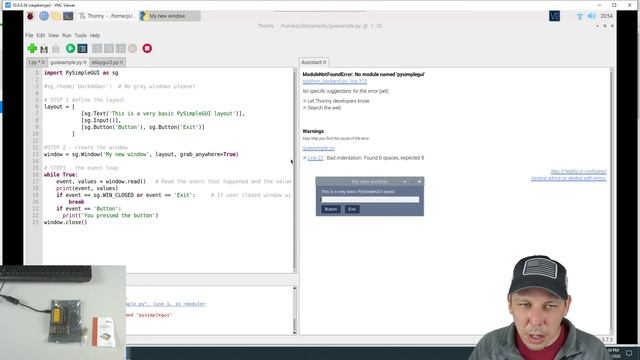Open the File menu
This screenshot has height=360, width=640.
pyautogui.click(x=29, y=36)
